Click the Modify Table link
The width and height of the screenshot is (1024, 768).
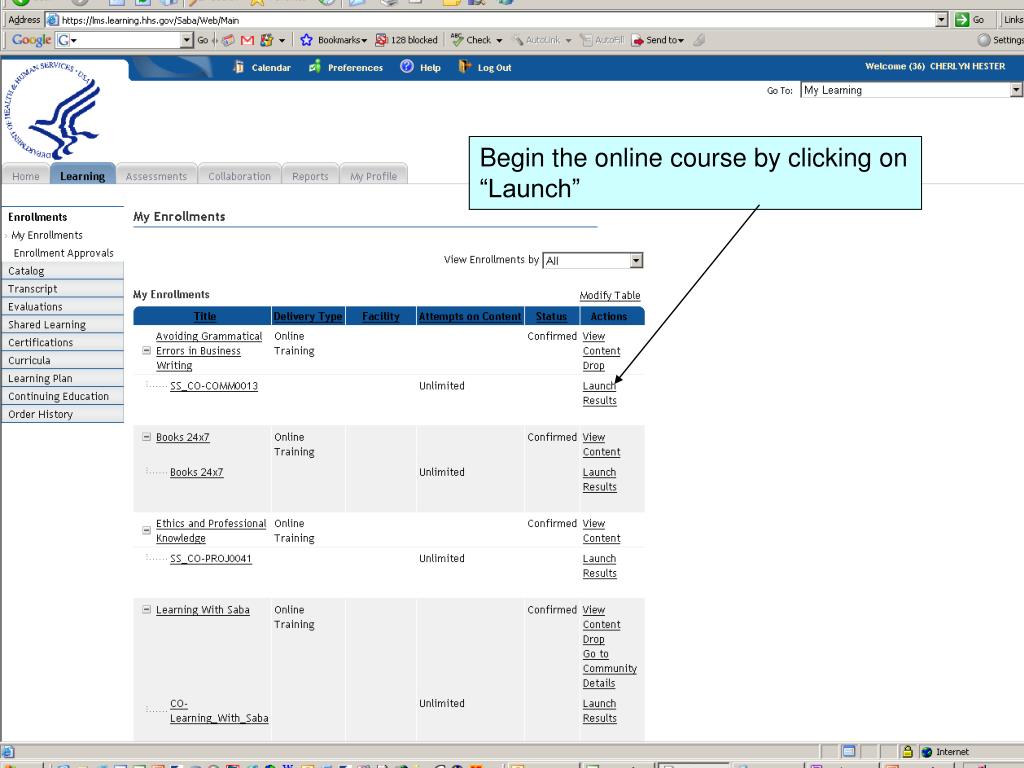coord(610,295)
